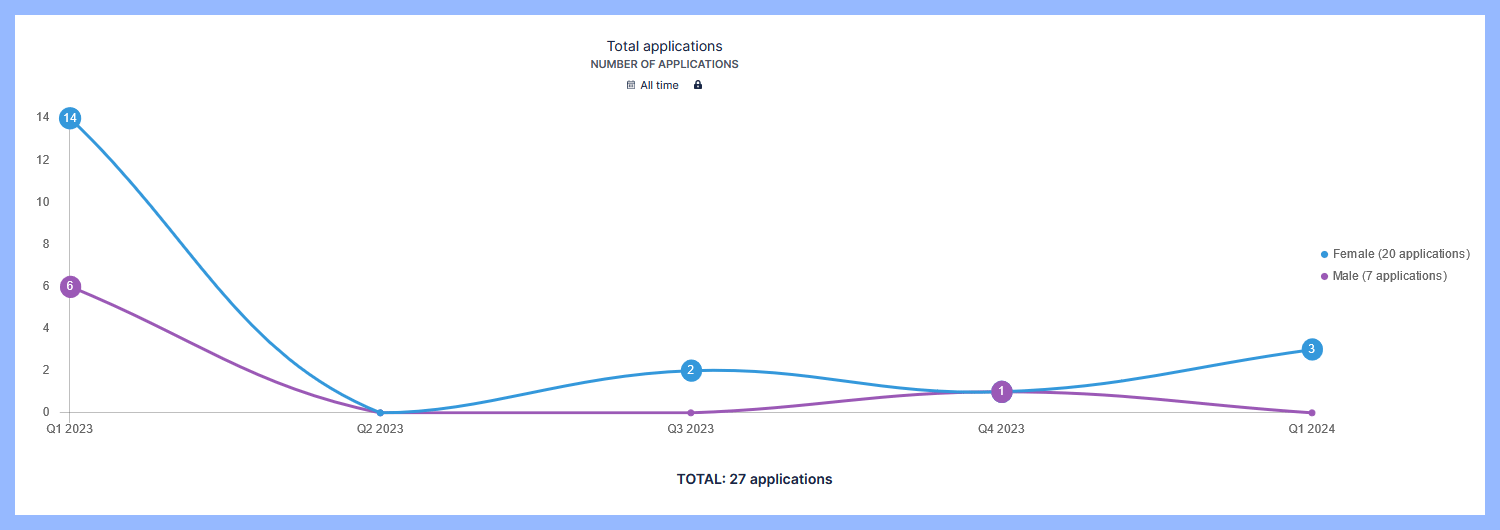Click the purple 1 marker at Q4 2023
Image resolution: width=1500 pixels, height=530 pixels.
pos(1002,392)
